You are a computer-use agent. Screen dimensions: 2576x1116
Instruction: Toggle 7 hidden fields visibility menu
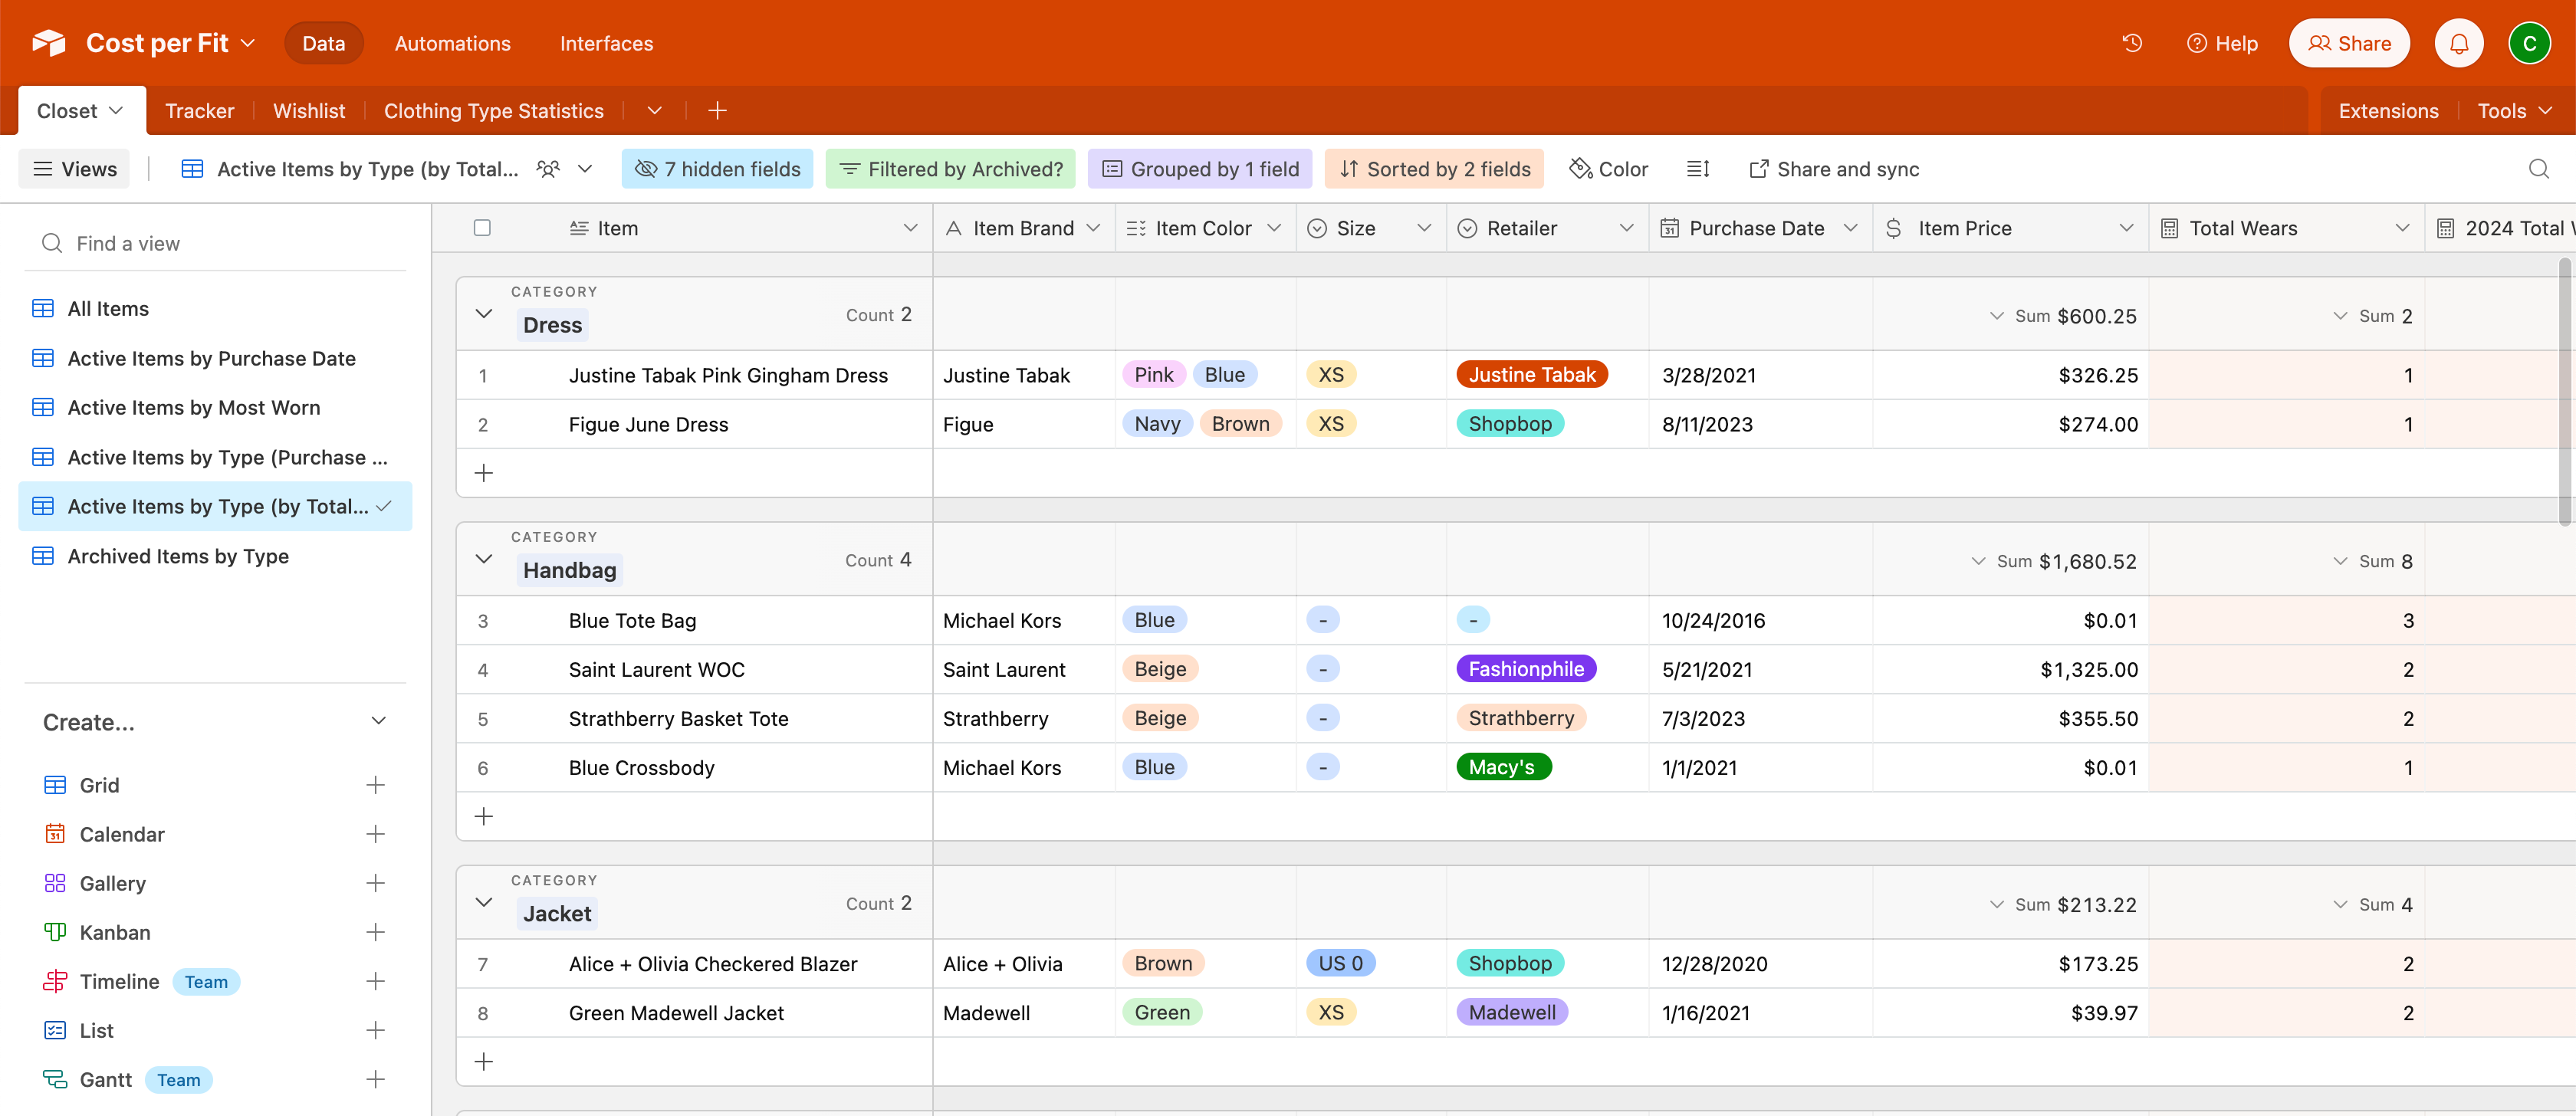click(x=717, y=169)
